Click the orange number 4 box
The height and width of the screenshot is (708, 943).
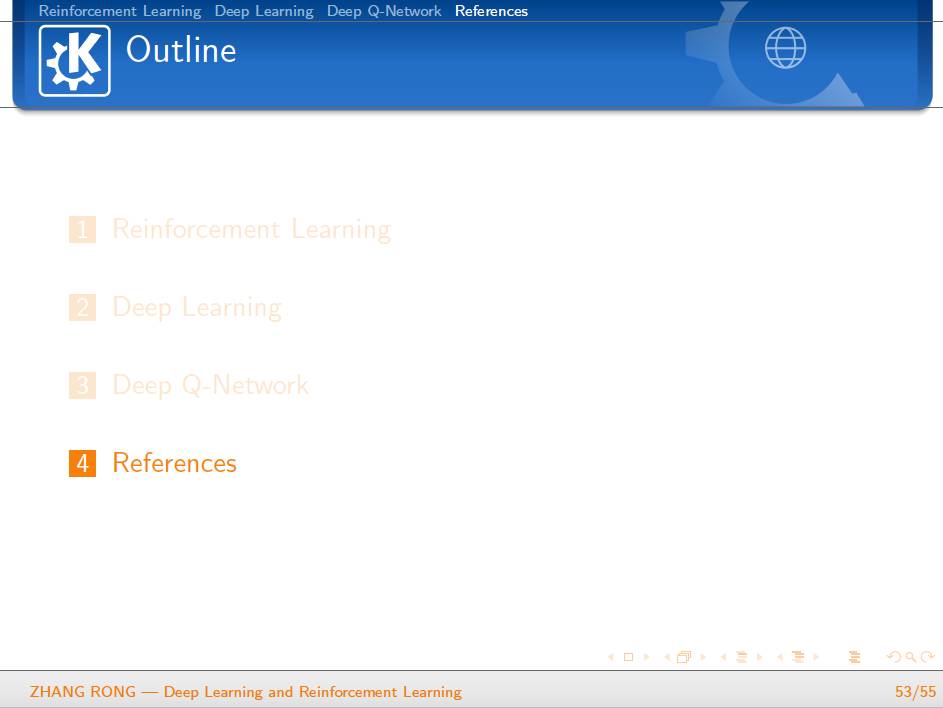point(82,463)
